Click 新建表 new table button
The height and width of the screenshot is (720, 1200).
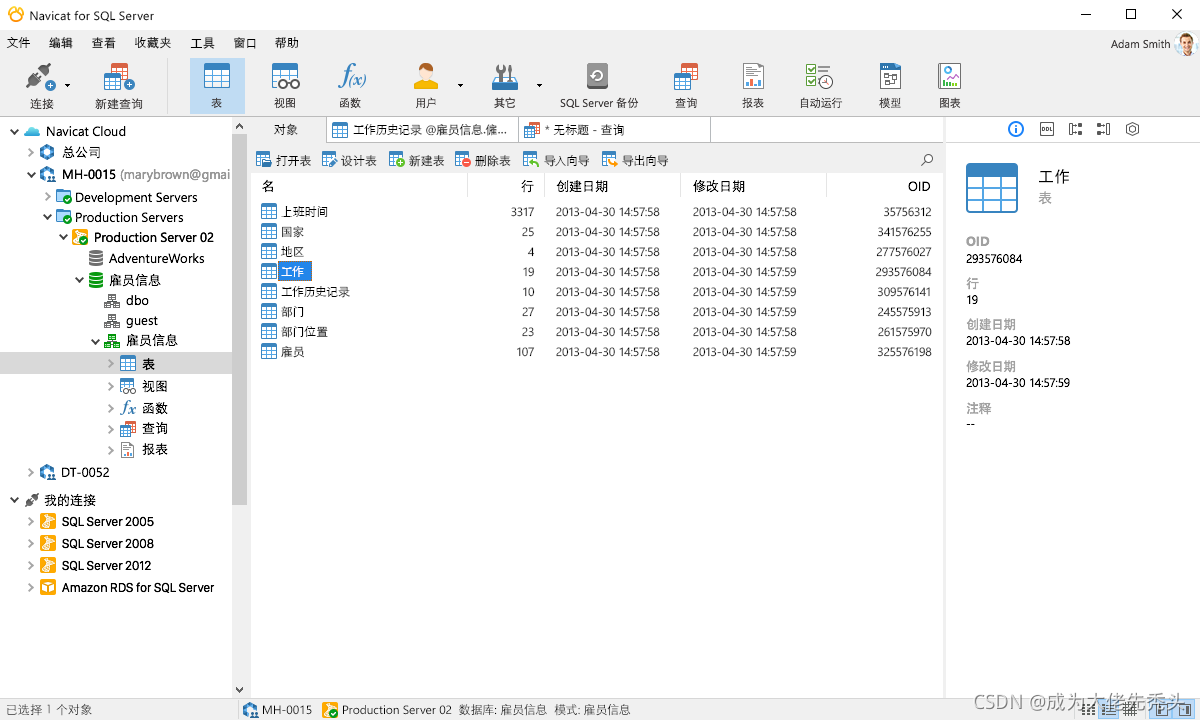416,160
